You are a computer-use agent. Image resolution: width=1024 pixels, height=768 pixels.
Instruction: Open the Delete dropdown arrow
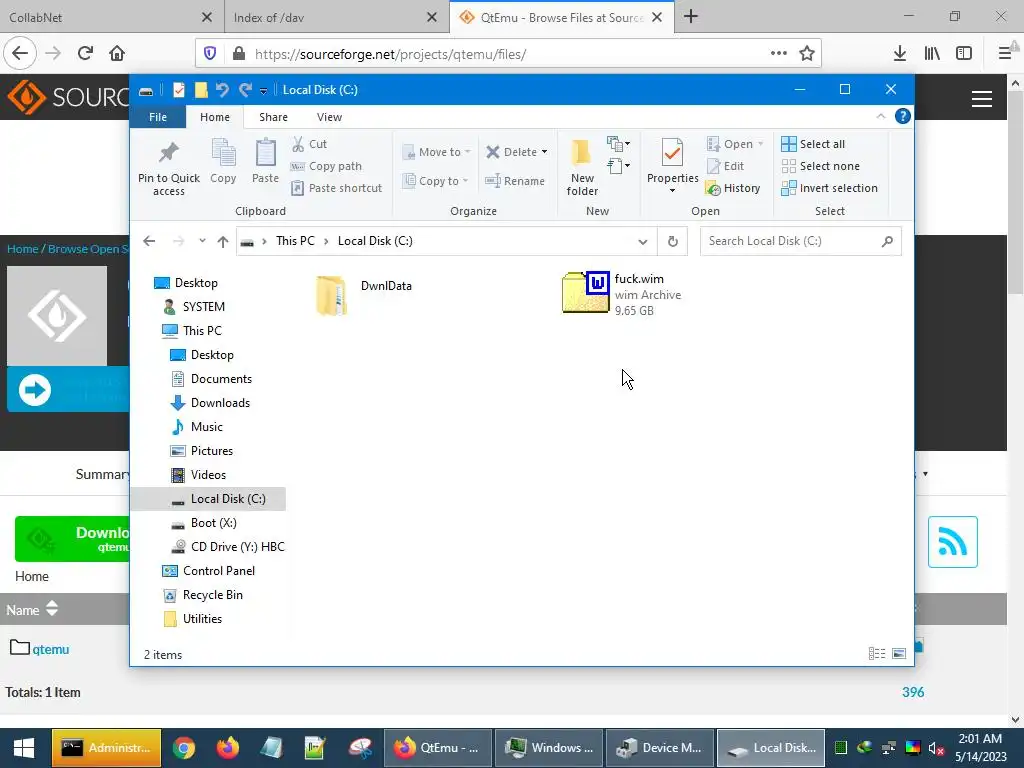click(544, 152)
